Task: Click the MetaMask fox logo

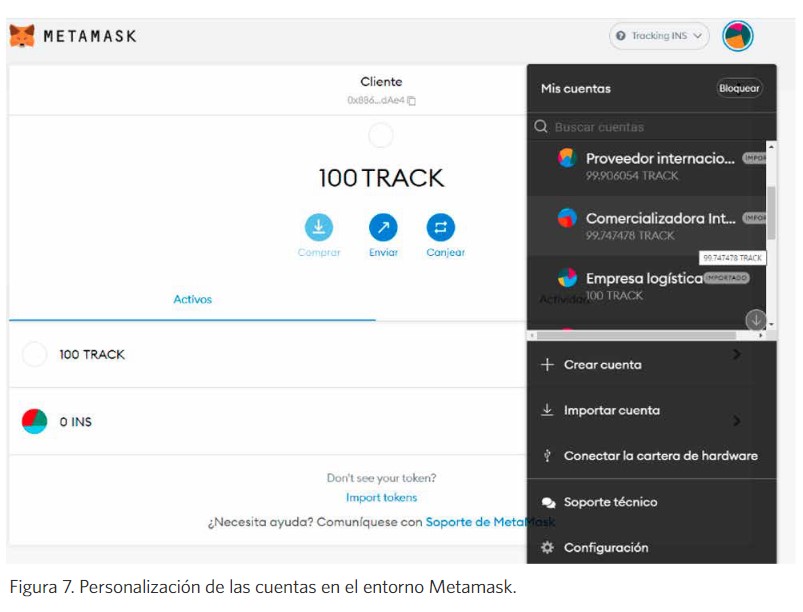Action: point(22,36)
